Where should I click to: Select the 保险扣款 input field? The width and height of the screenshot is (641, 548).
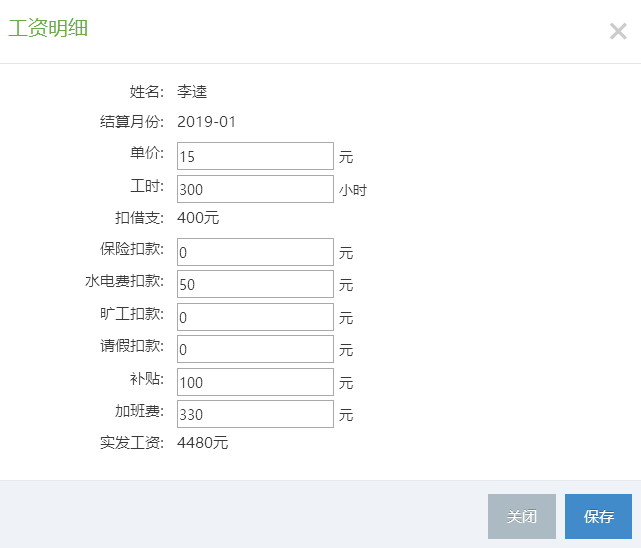pyautogui.click(x=255, y=252)
